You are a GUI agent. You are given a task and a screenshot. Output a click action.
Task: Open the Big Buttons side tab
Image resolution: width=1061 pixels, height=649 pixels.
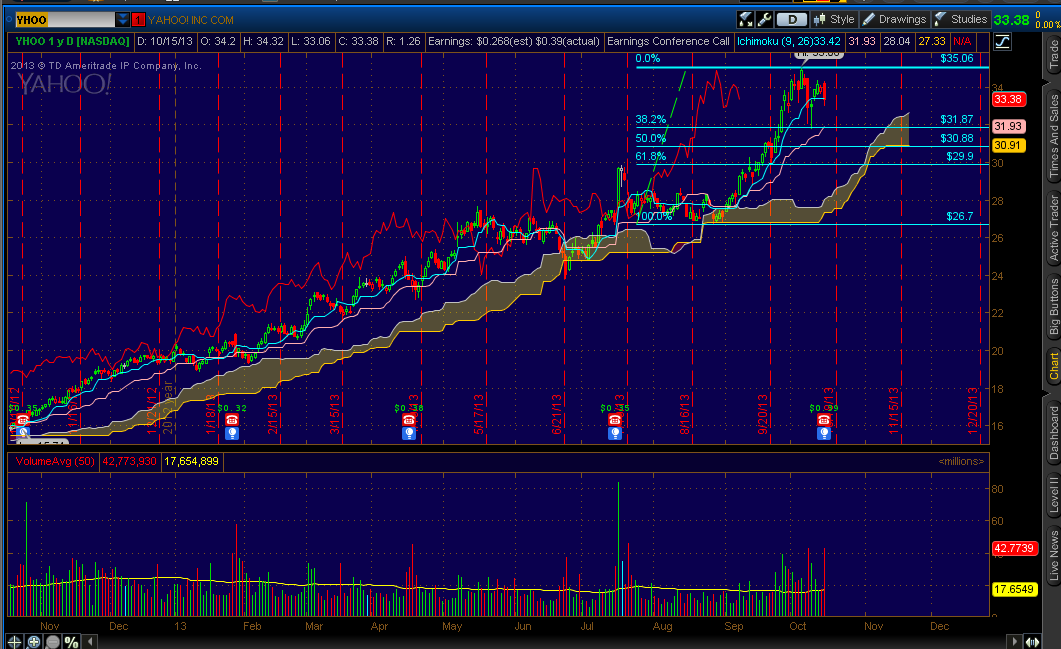(x=1053, y=307)
